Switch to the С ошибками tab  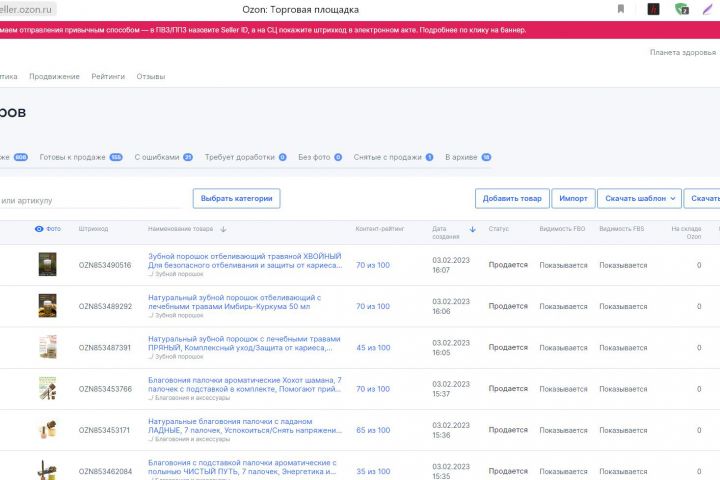[x=163, y=157]
